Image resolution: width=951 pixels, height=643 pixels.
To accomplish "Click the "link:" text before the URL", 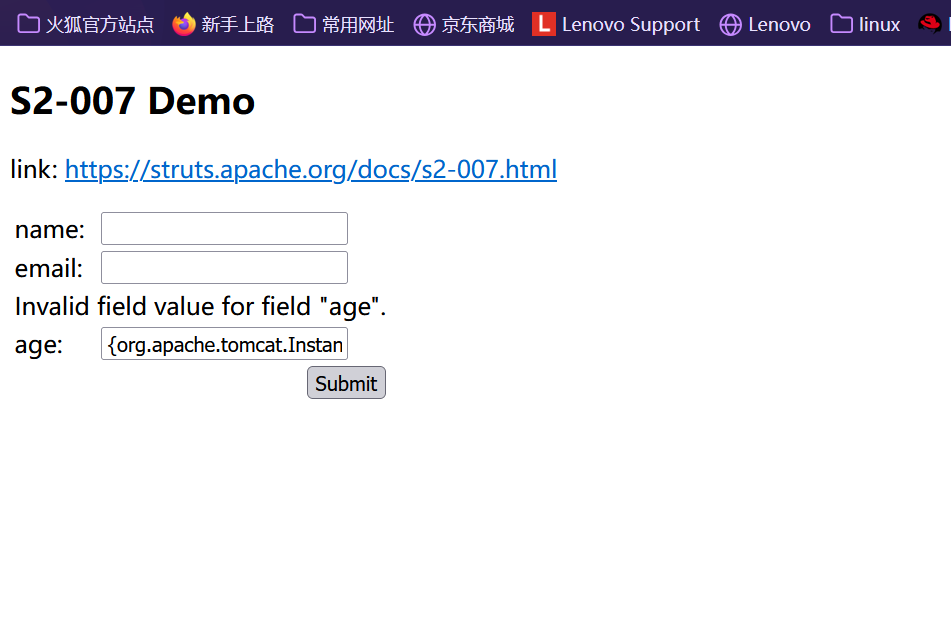I will (x=34, y=170).
